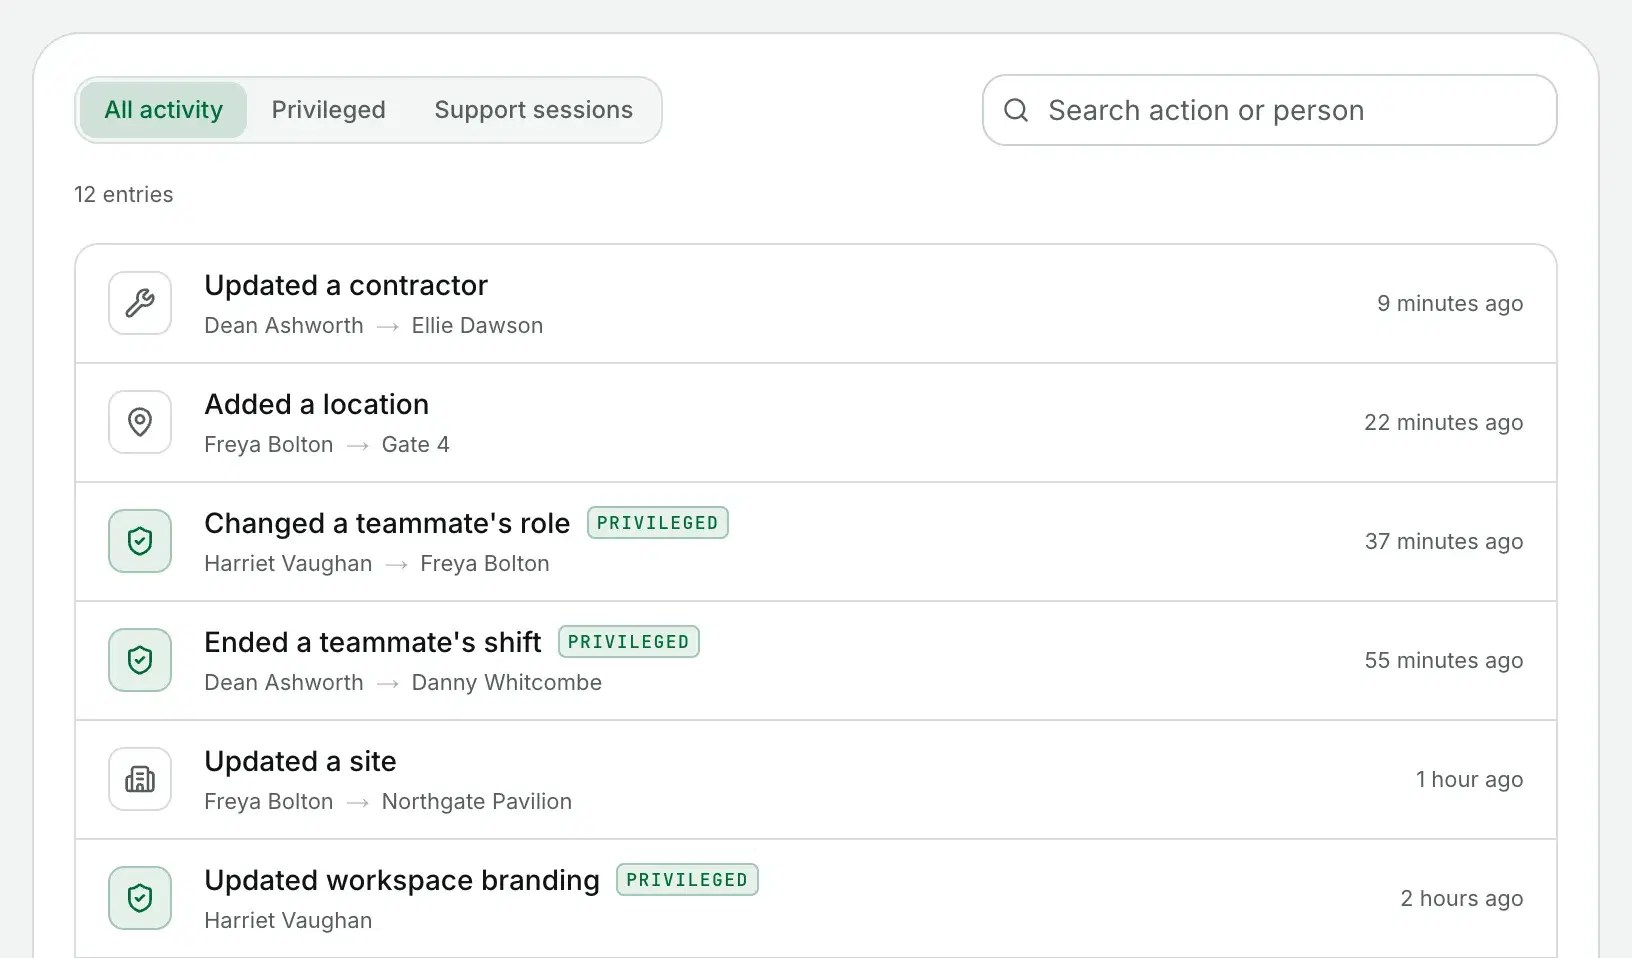Click Freya Bolton under Added a location

tap(268, 445)
